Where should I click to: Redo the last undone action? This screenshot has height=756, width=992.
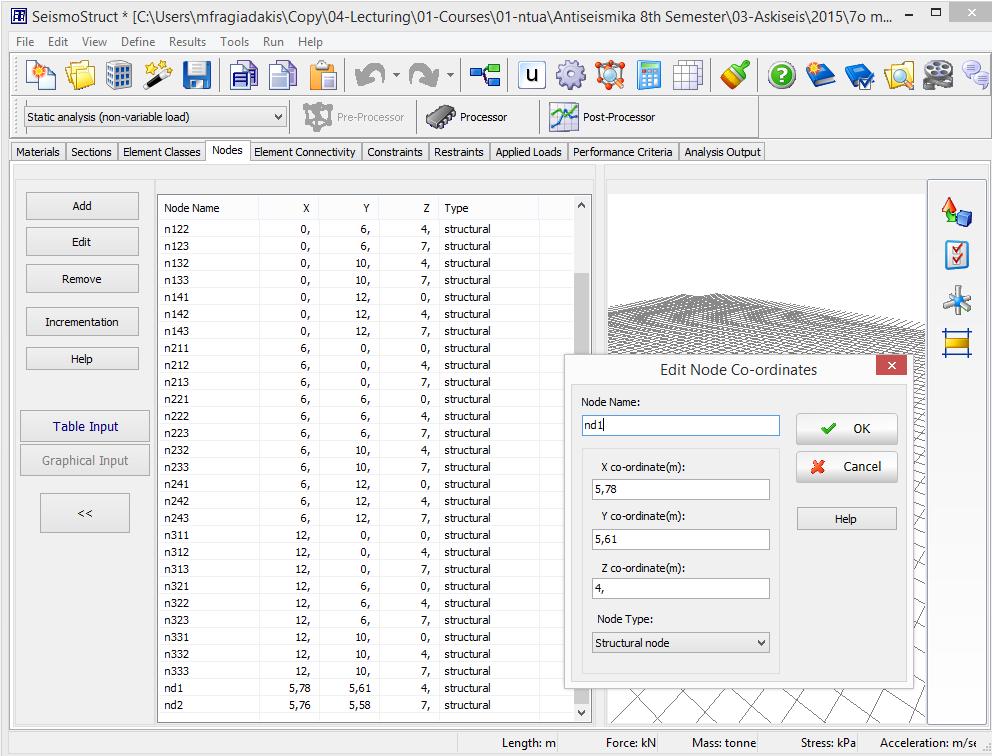424,75
